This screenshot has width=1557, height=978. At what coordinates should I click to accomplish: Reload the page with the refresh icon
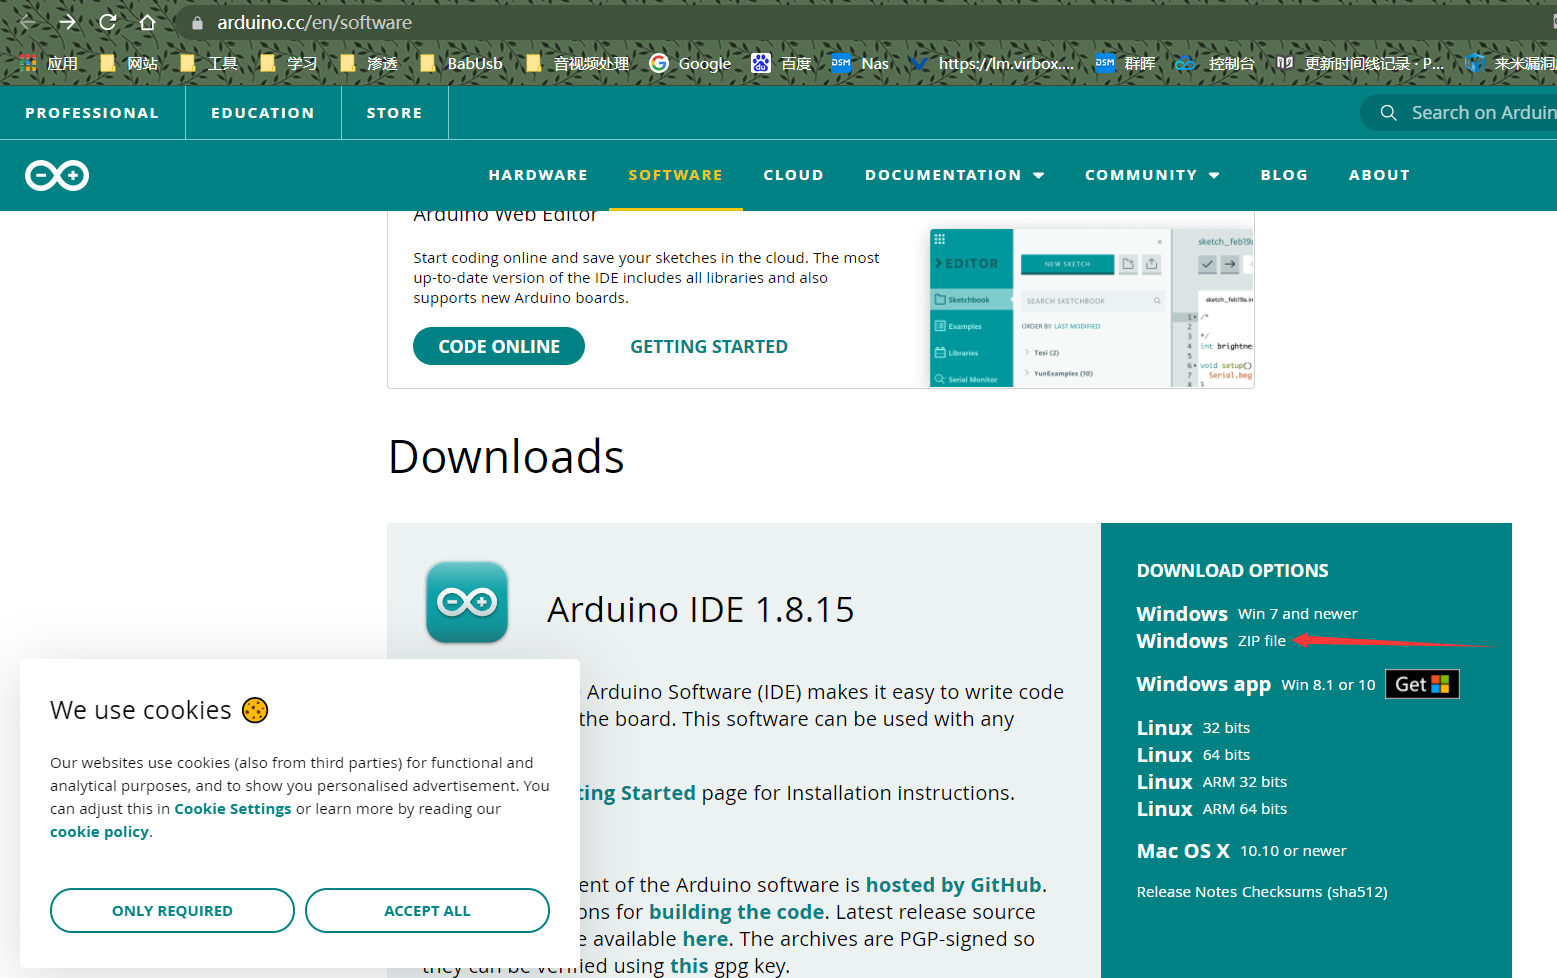pos(107,22)
